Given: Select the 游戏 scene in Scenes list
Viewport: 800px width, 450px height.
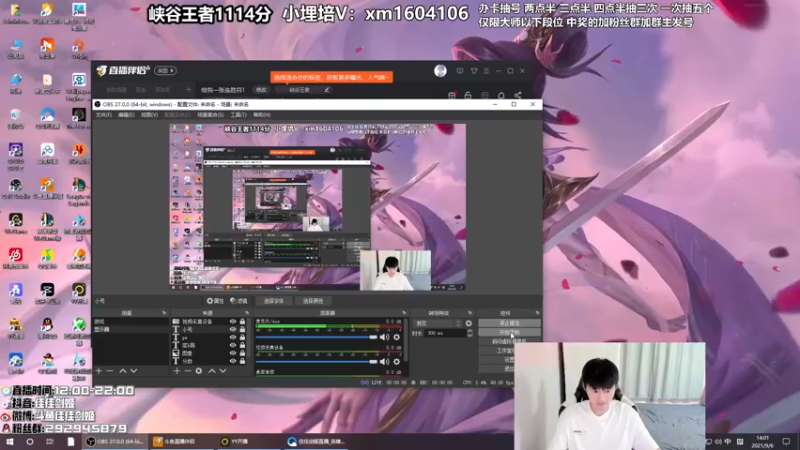Looking at the screenshot, I should (131, 322).
